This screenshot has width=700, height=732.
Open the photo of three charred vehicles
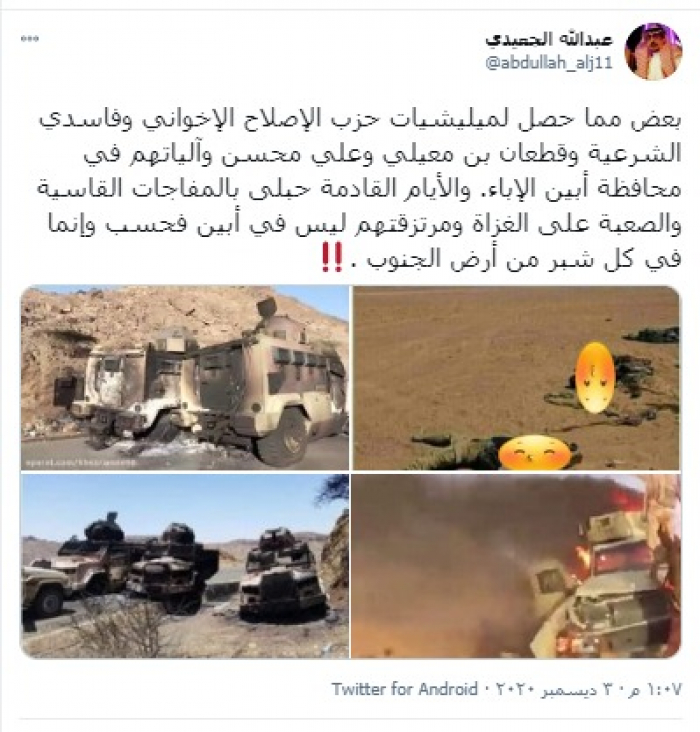(185, 566)
